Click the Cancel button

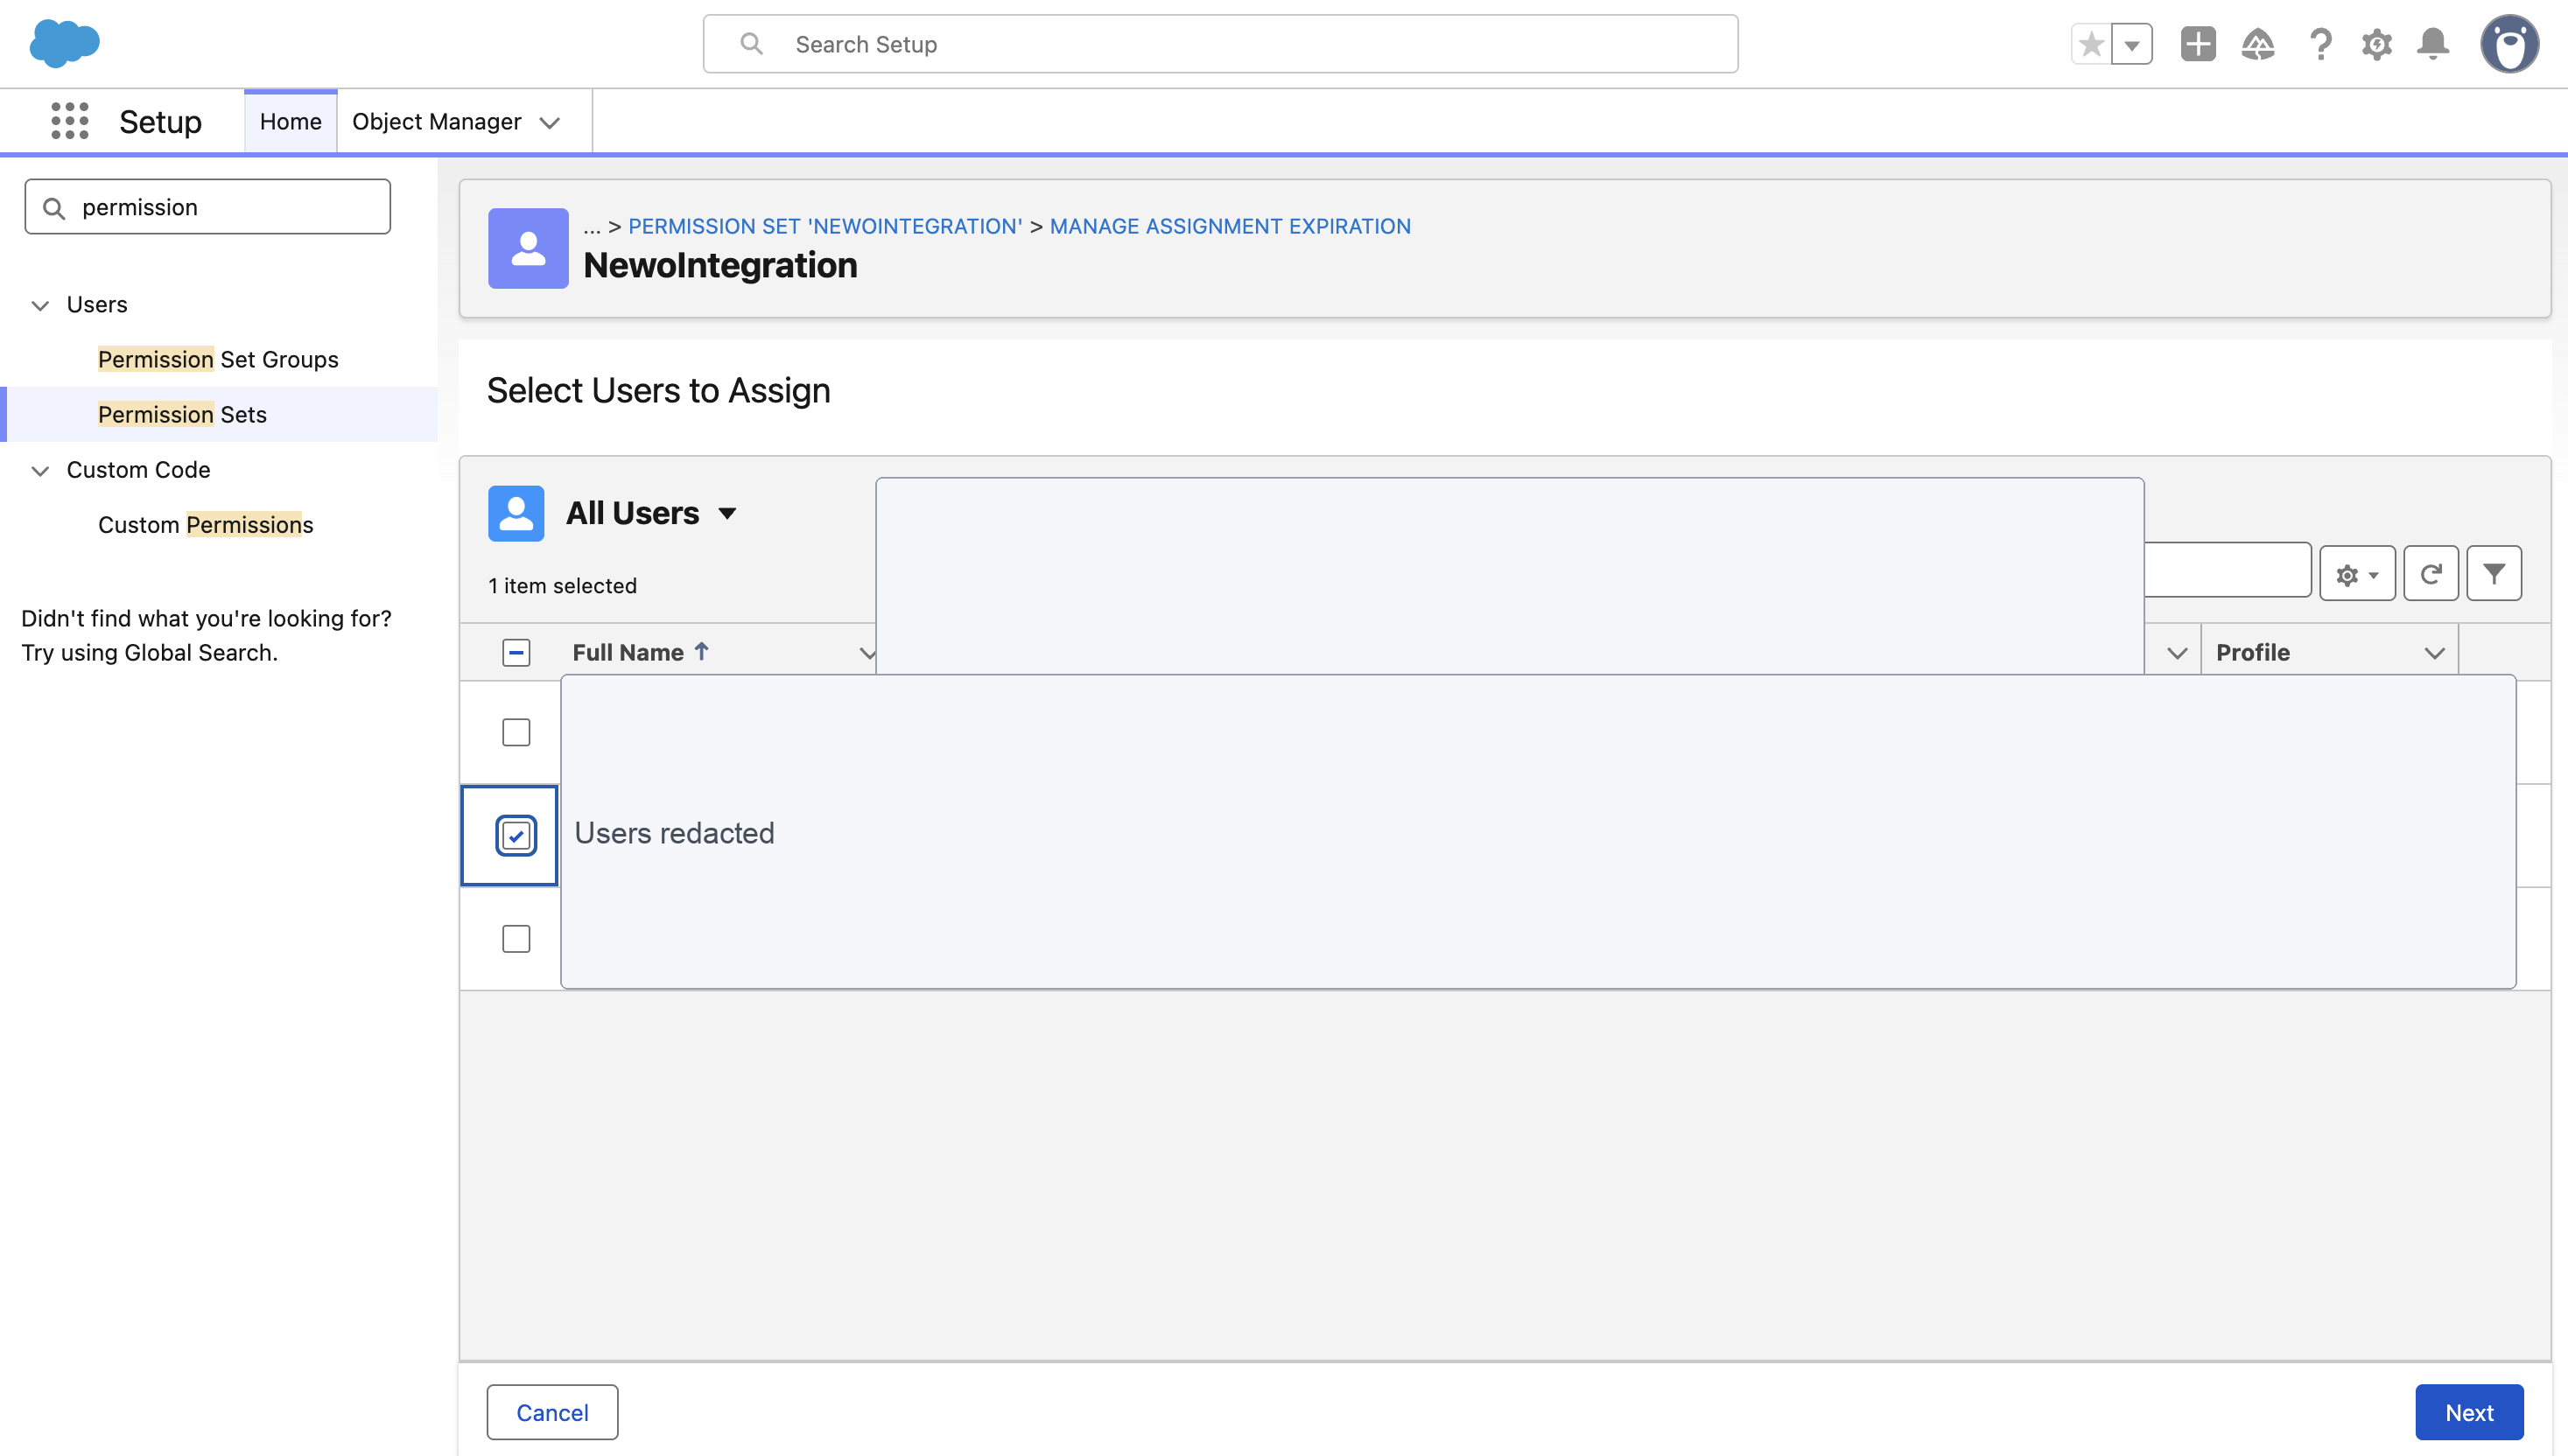(552, 1412)
